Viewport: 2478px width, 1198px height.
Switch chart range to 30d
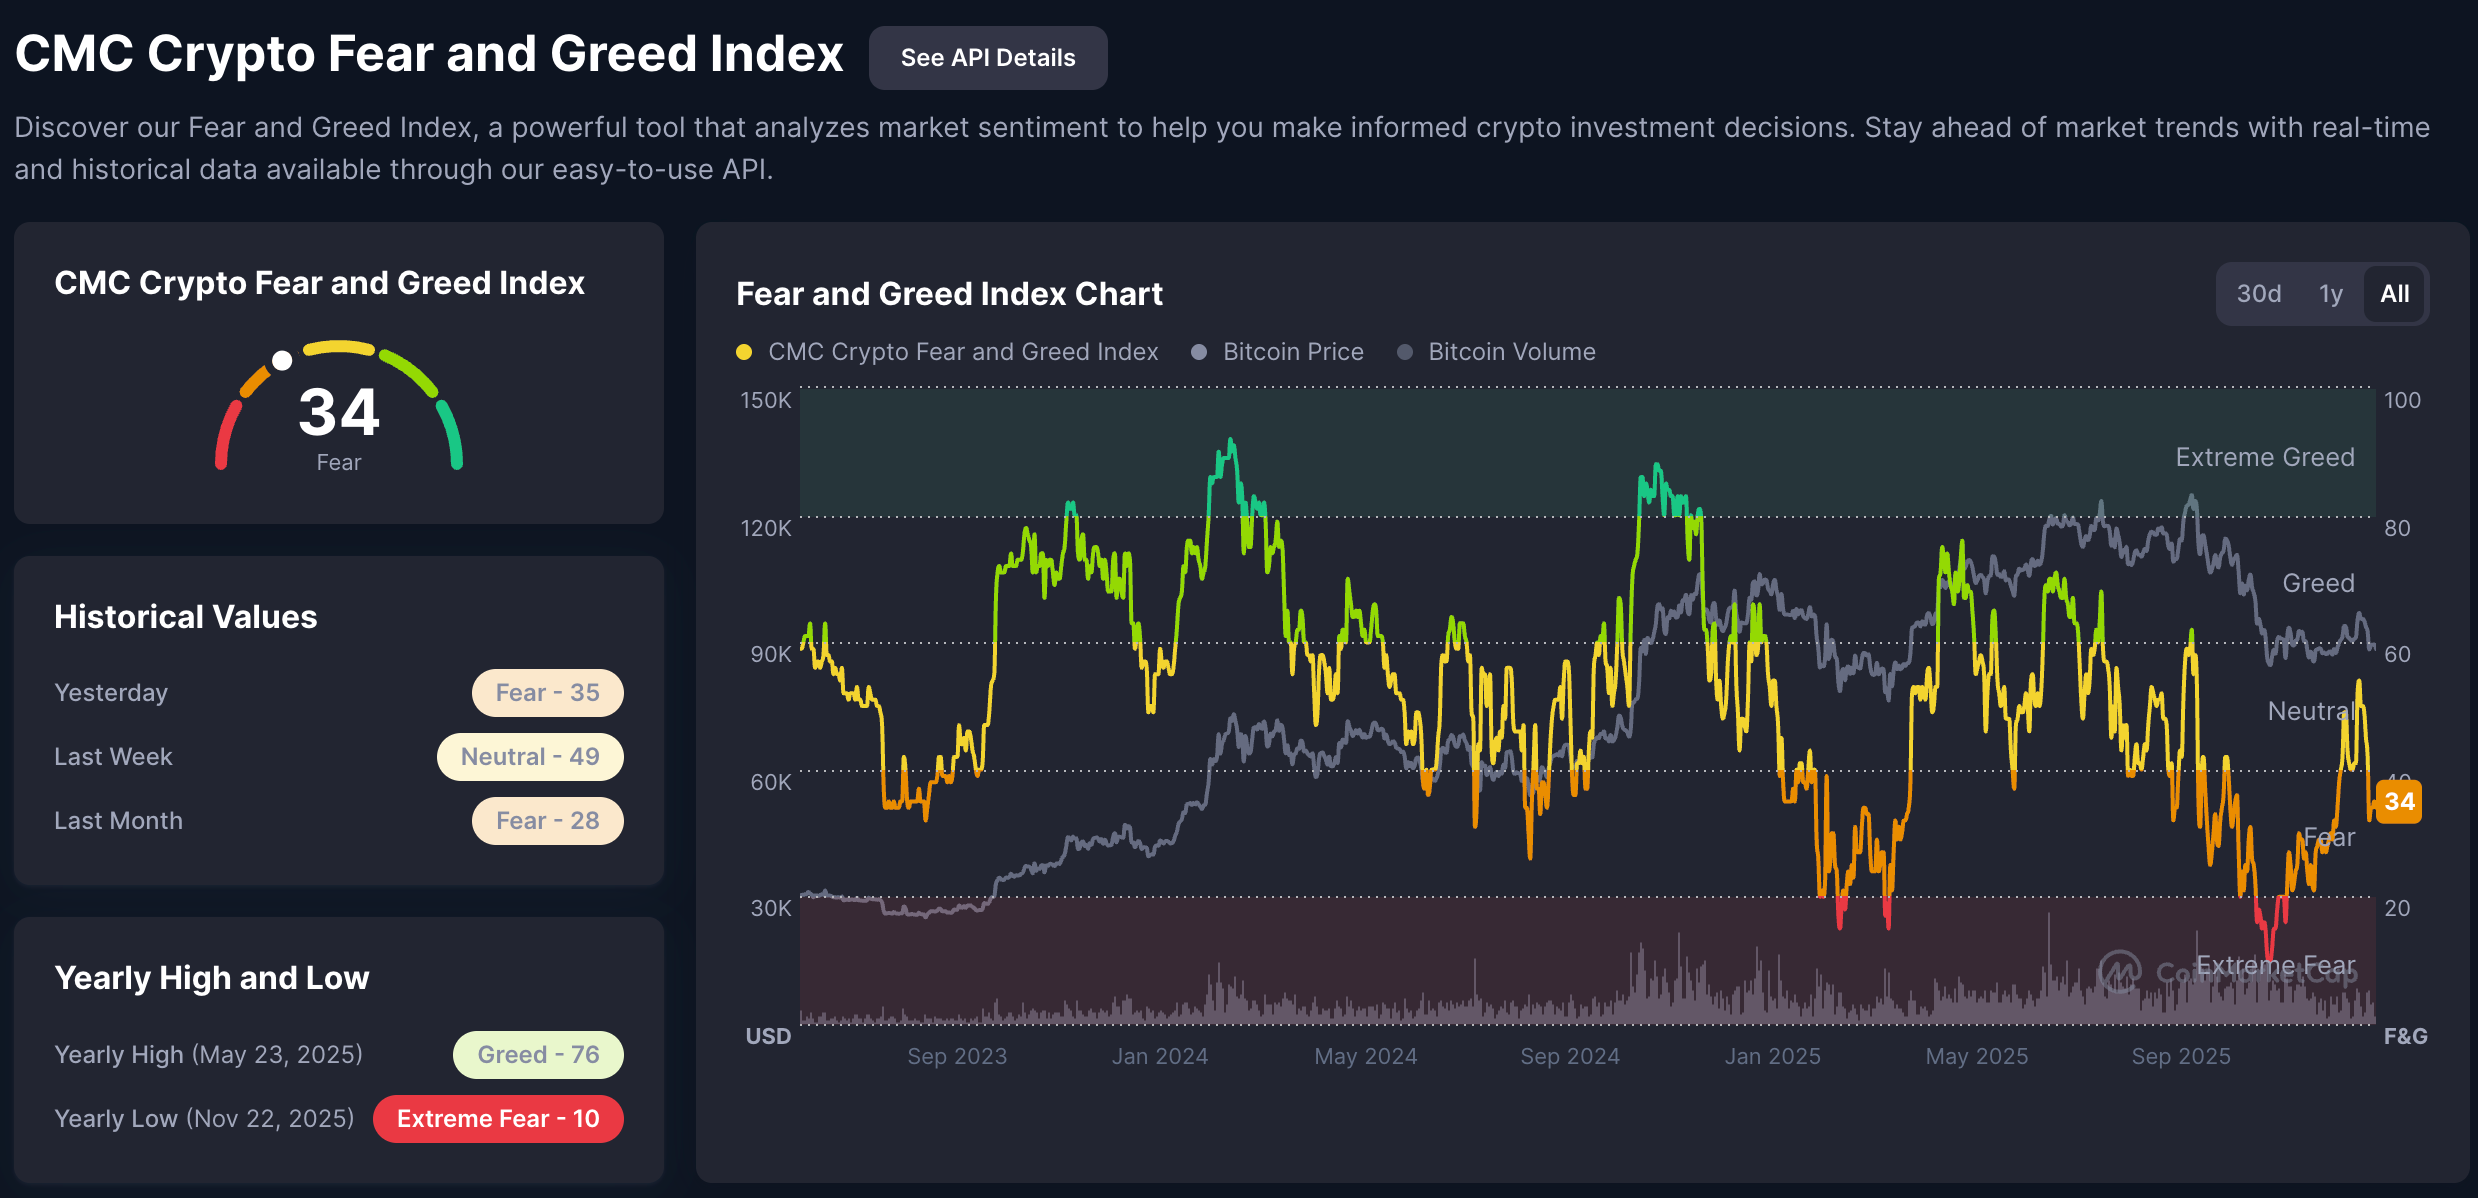click(x=2258, y=294)
